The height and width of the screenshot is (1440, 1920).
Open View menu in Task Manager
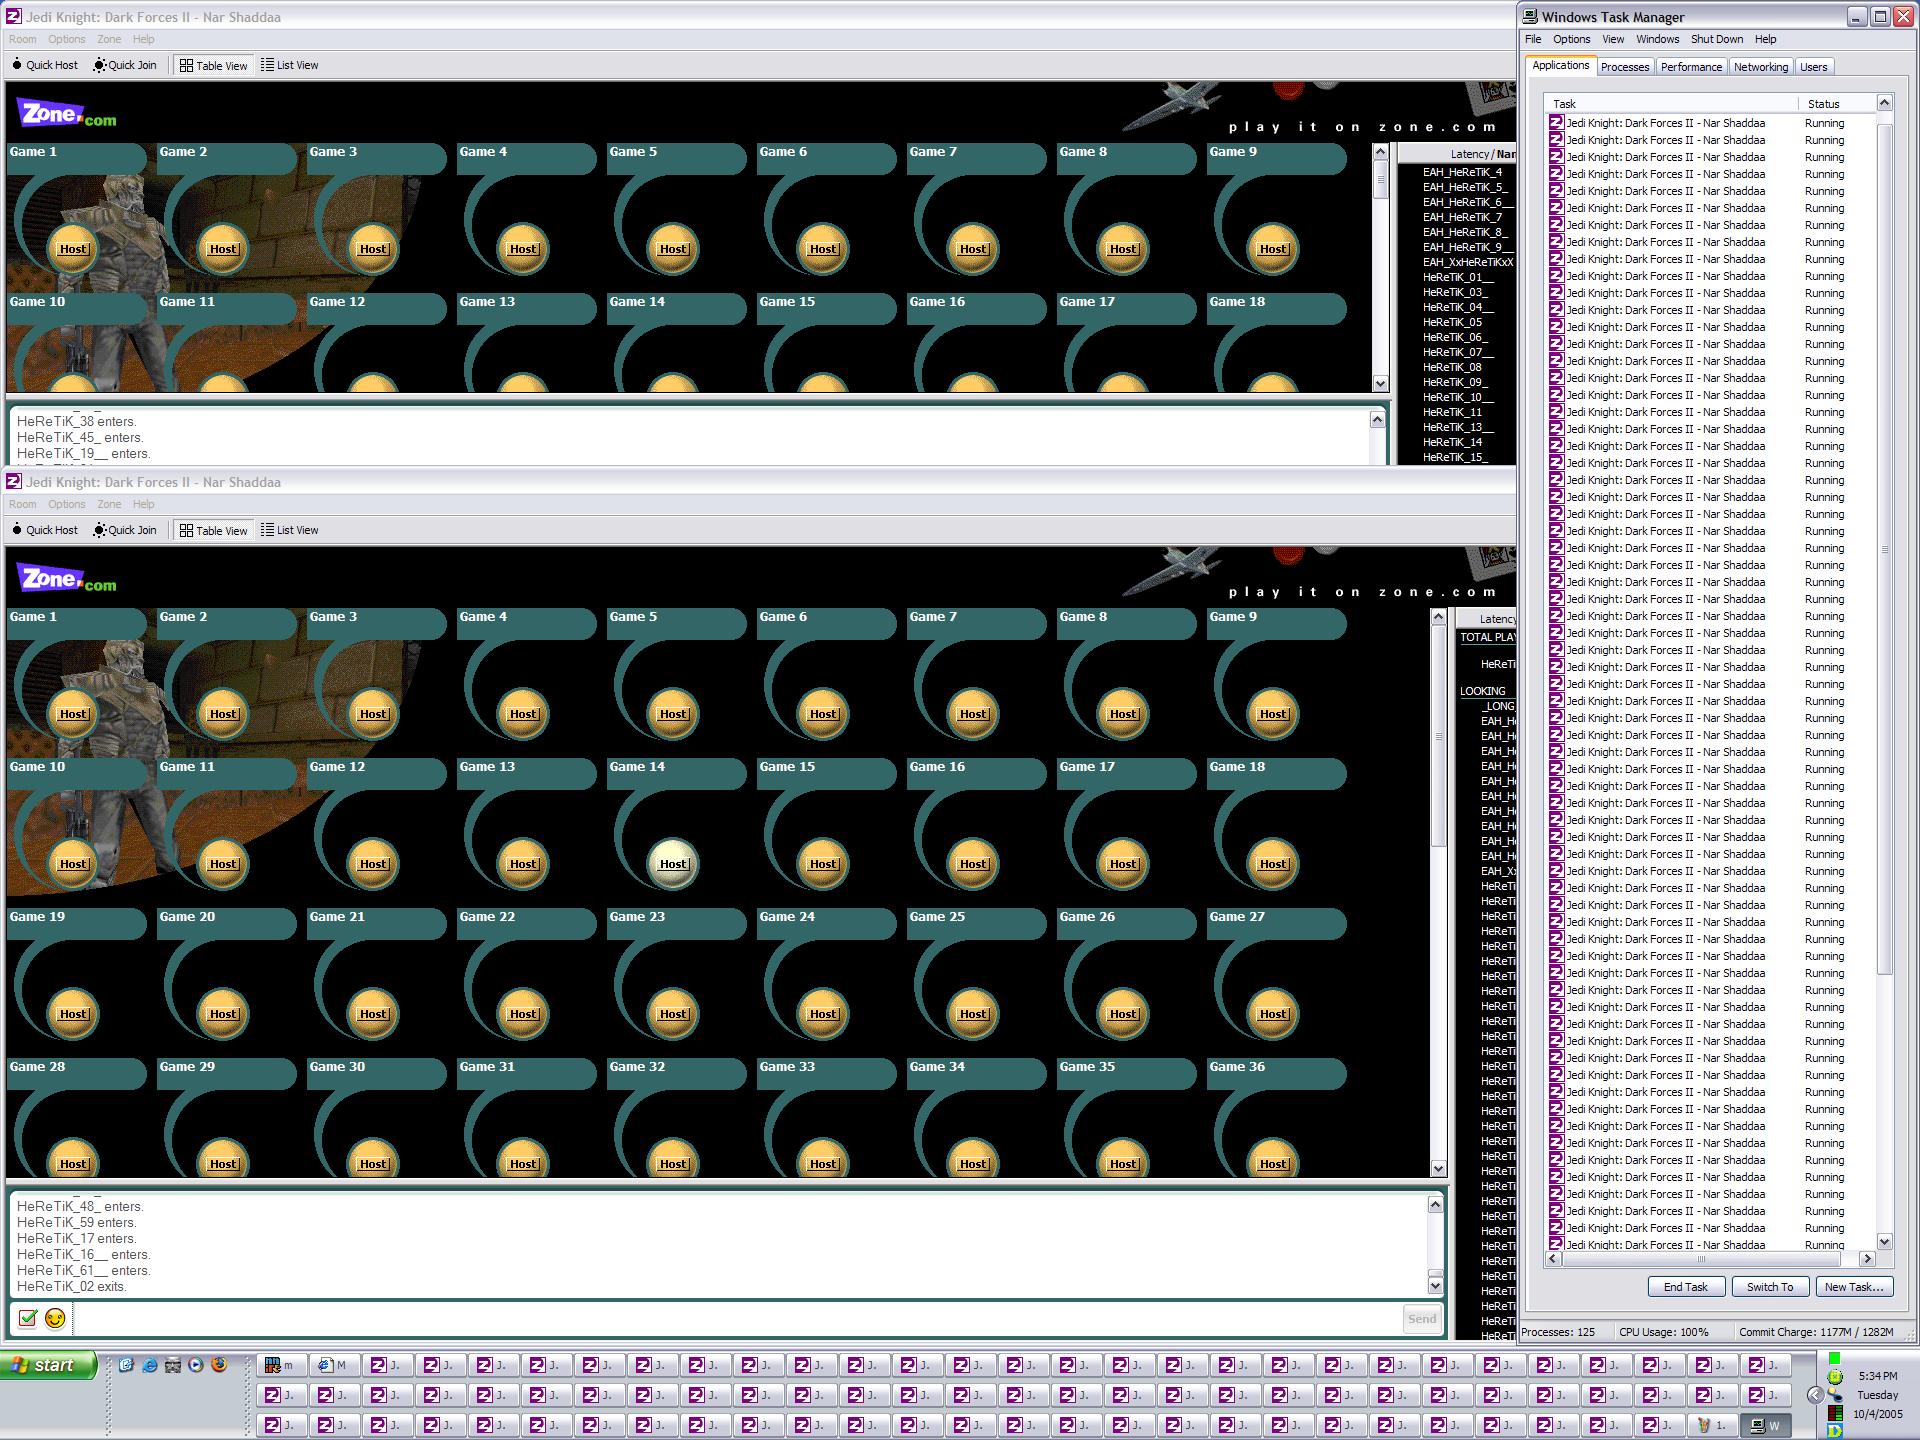1613,39
